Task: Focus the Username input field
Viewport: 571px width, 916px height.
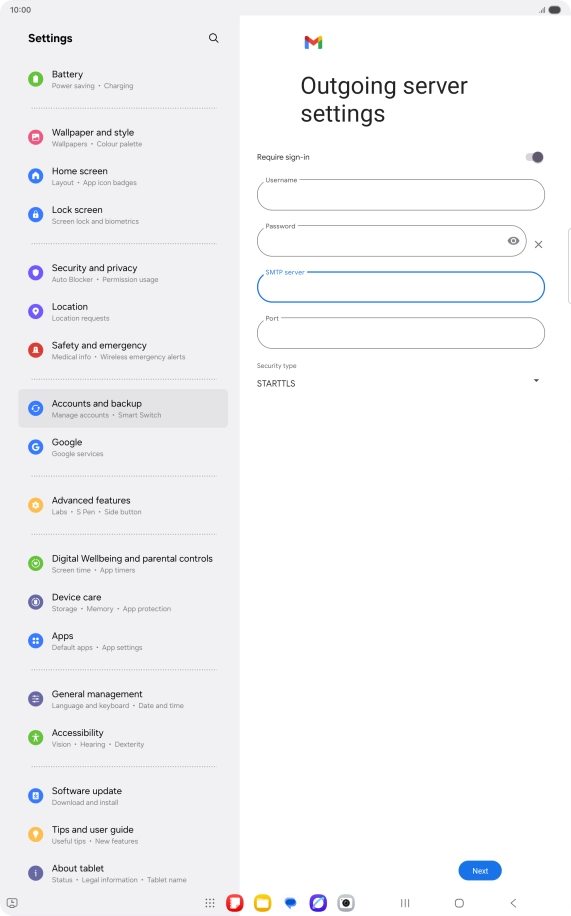Action: tap(400, 195)
